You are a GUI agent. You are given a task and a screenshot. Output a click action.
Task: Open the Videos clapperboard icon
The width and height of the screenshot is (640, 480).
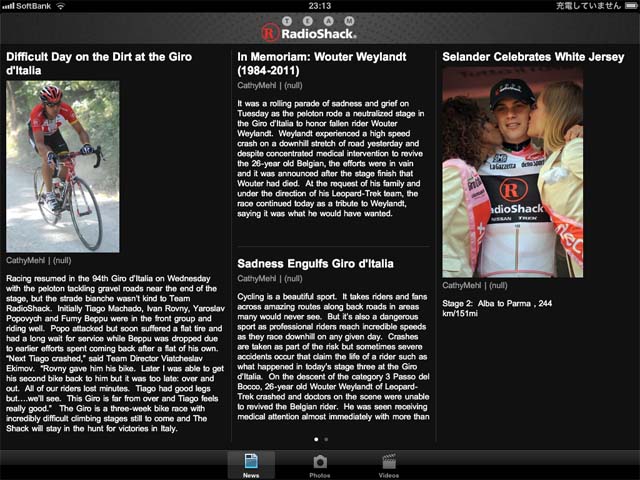(x=389, y=461)
